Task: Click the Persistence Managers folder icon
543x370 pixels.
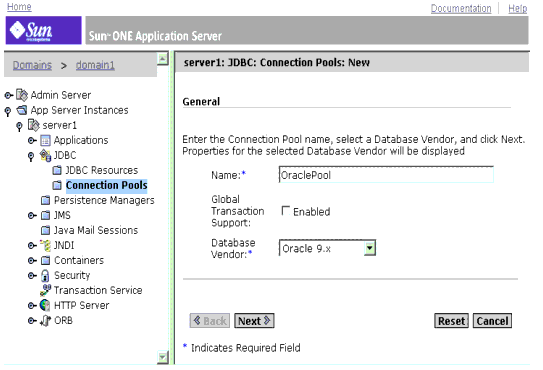Action: (45, 200)
